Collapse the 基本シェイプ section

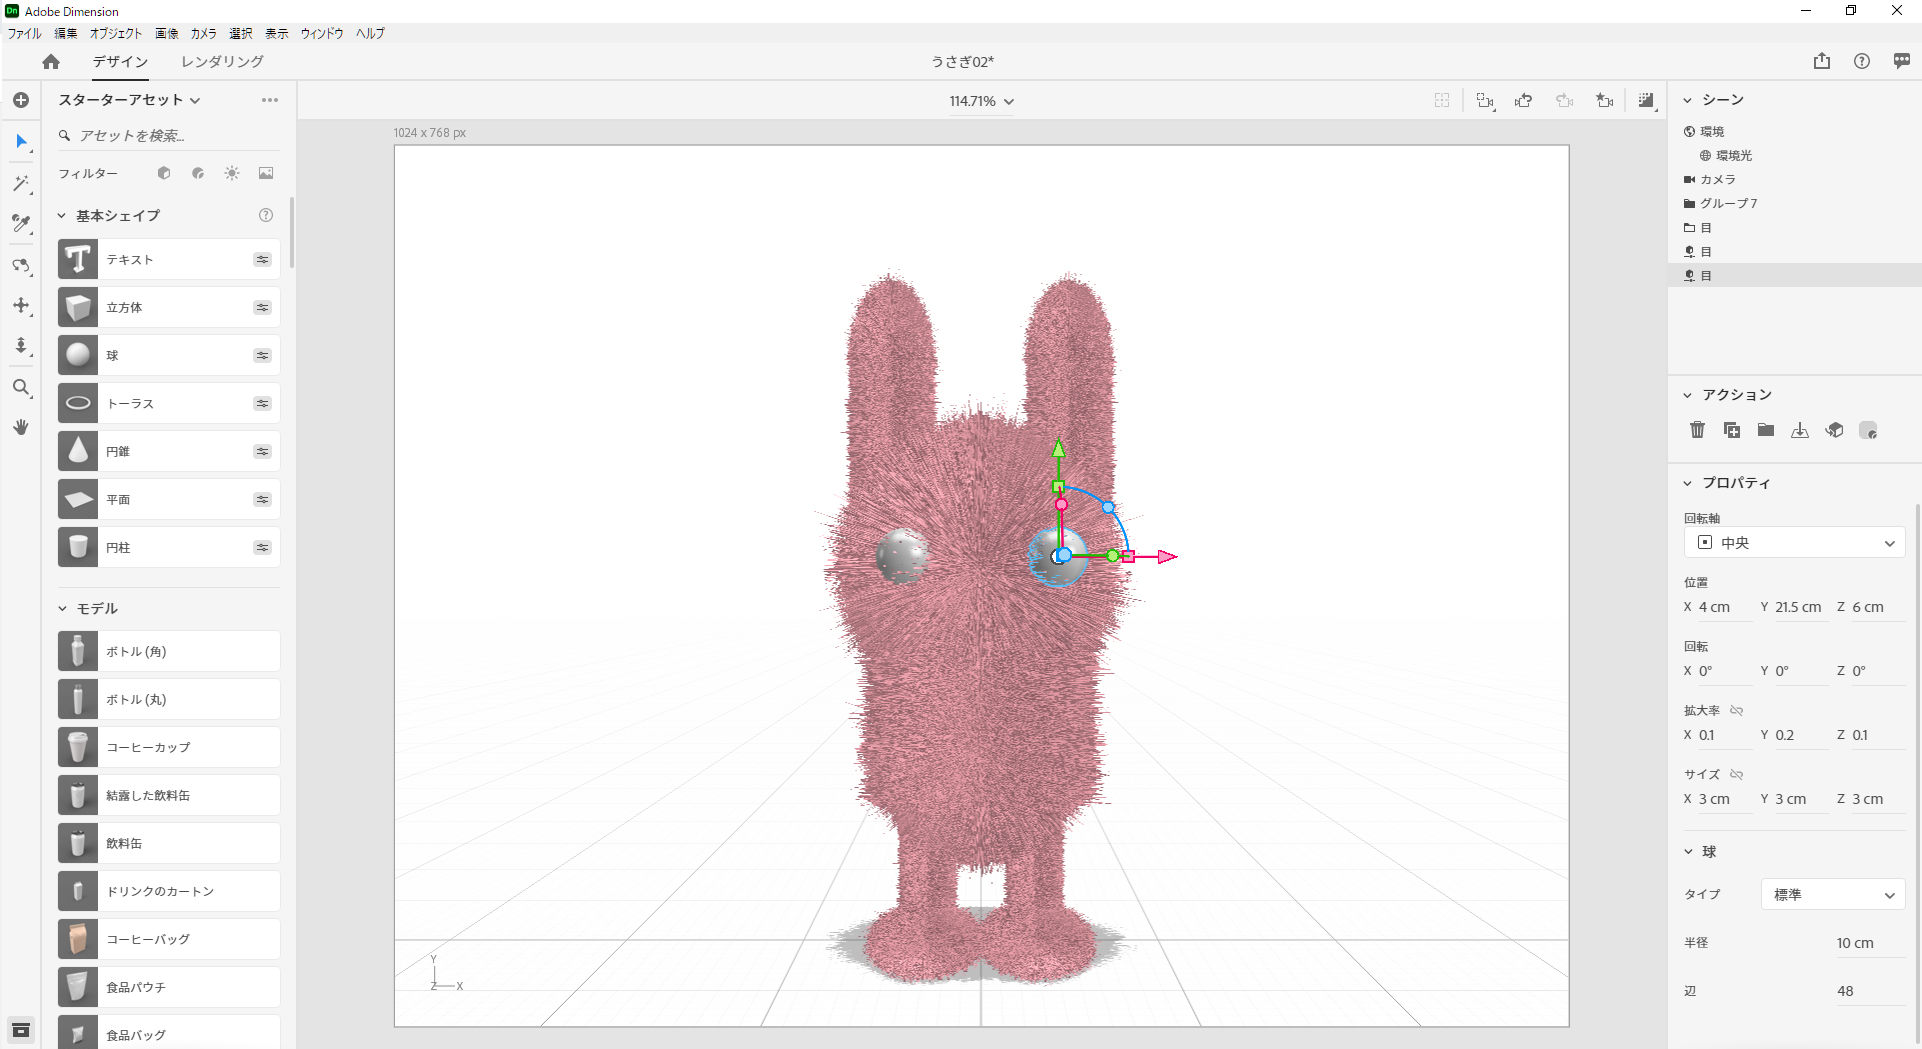click(x=62, y=216)
